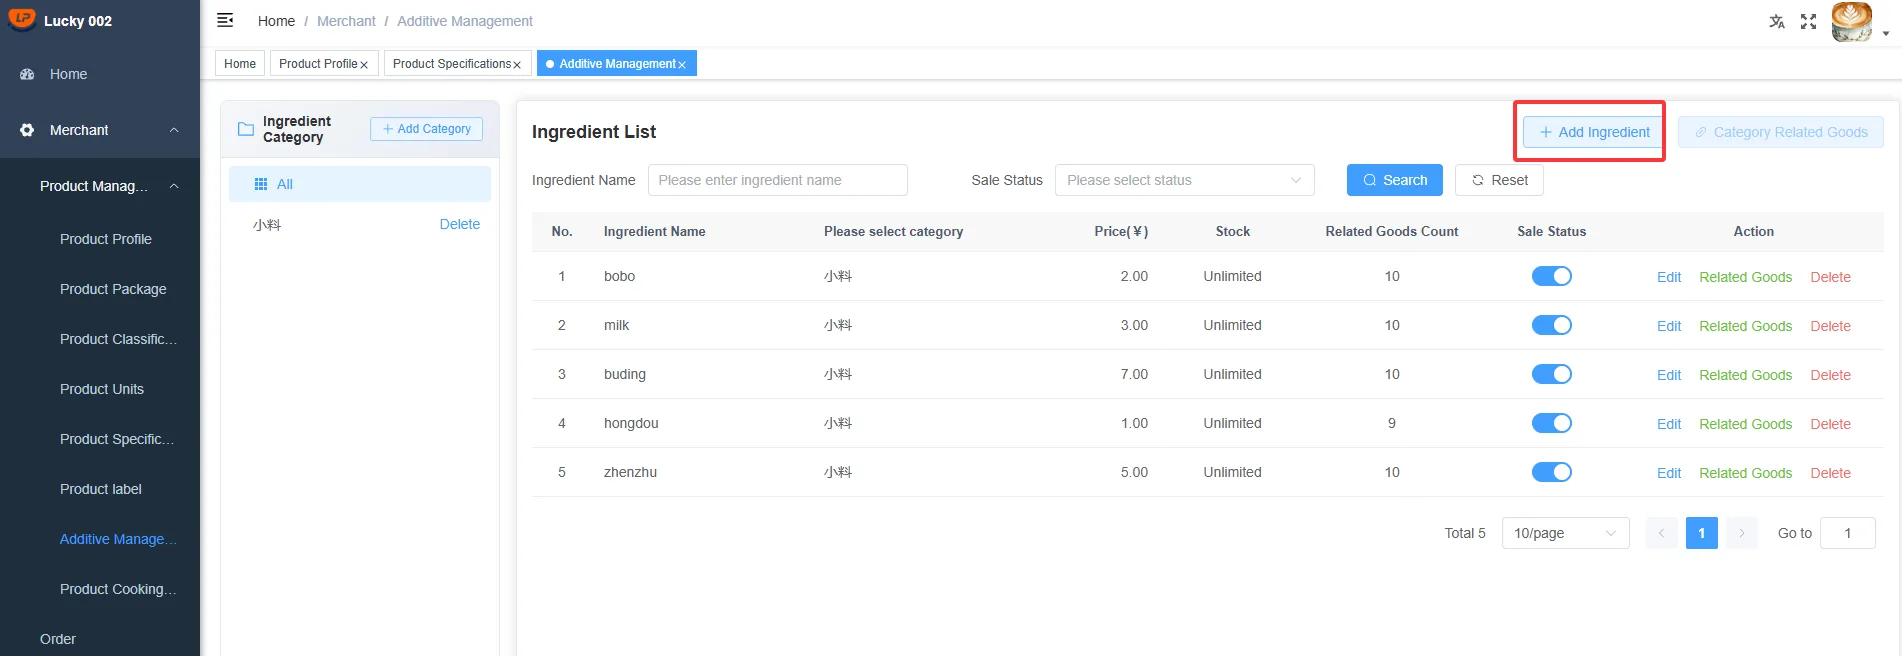Switch to Product Specifications tab
This screenshot has height=656, width=1902.
tap(452, 64)
